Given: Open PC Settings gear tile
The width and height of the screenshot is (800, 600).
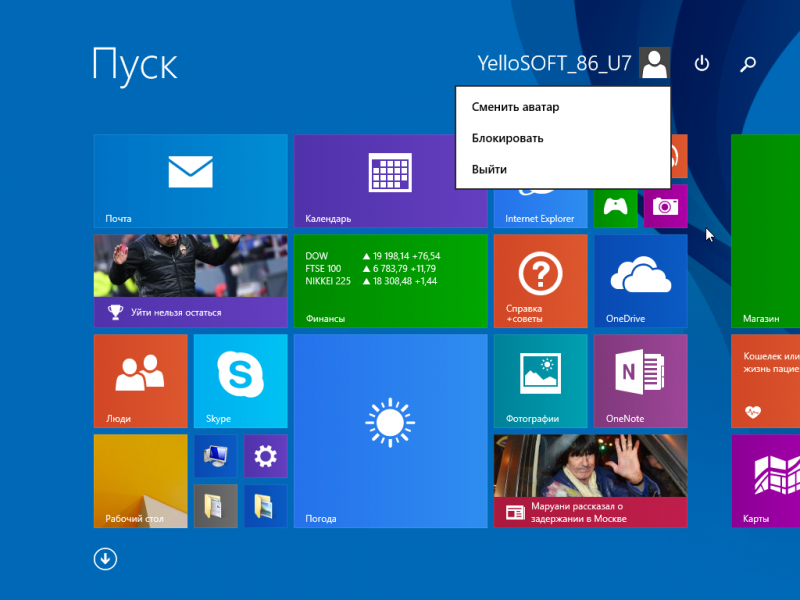Looking at the screenshot, I should (x=265, y=456).
